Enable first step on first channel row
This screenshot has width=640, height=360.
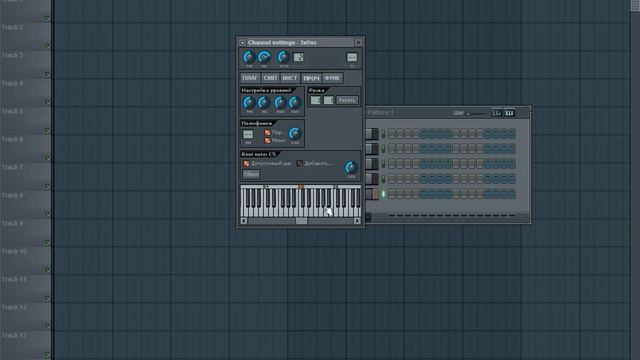click(391, 133)
